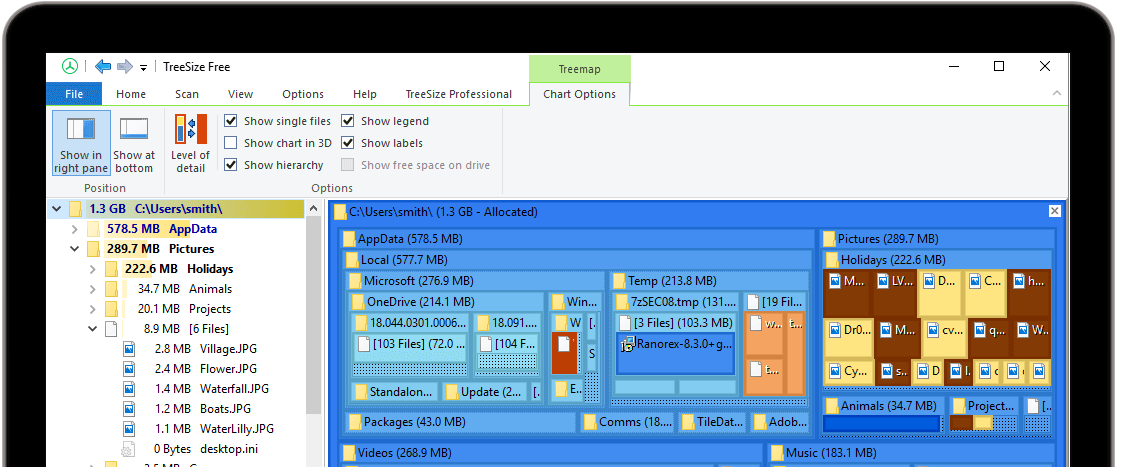
Task: Expand the AppData folder in tree
Action: [75, 229]
